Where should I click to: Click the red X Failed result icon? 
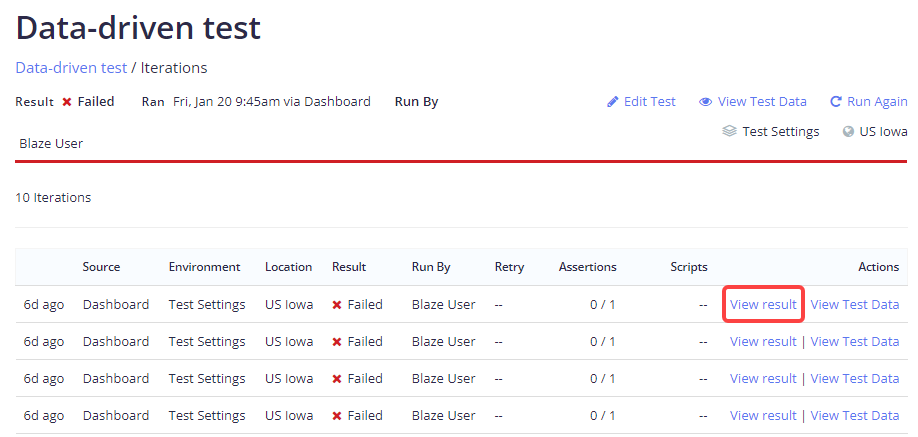click(x=67, y=102)
